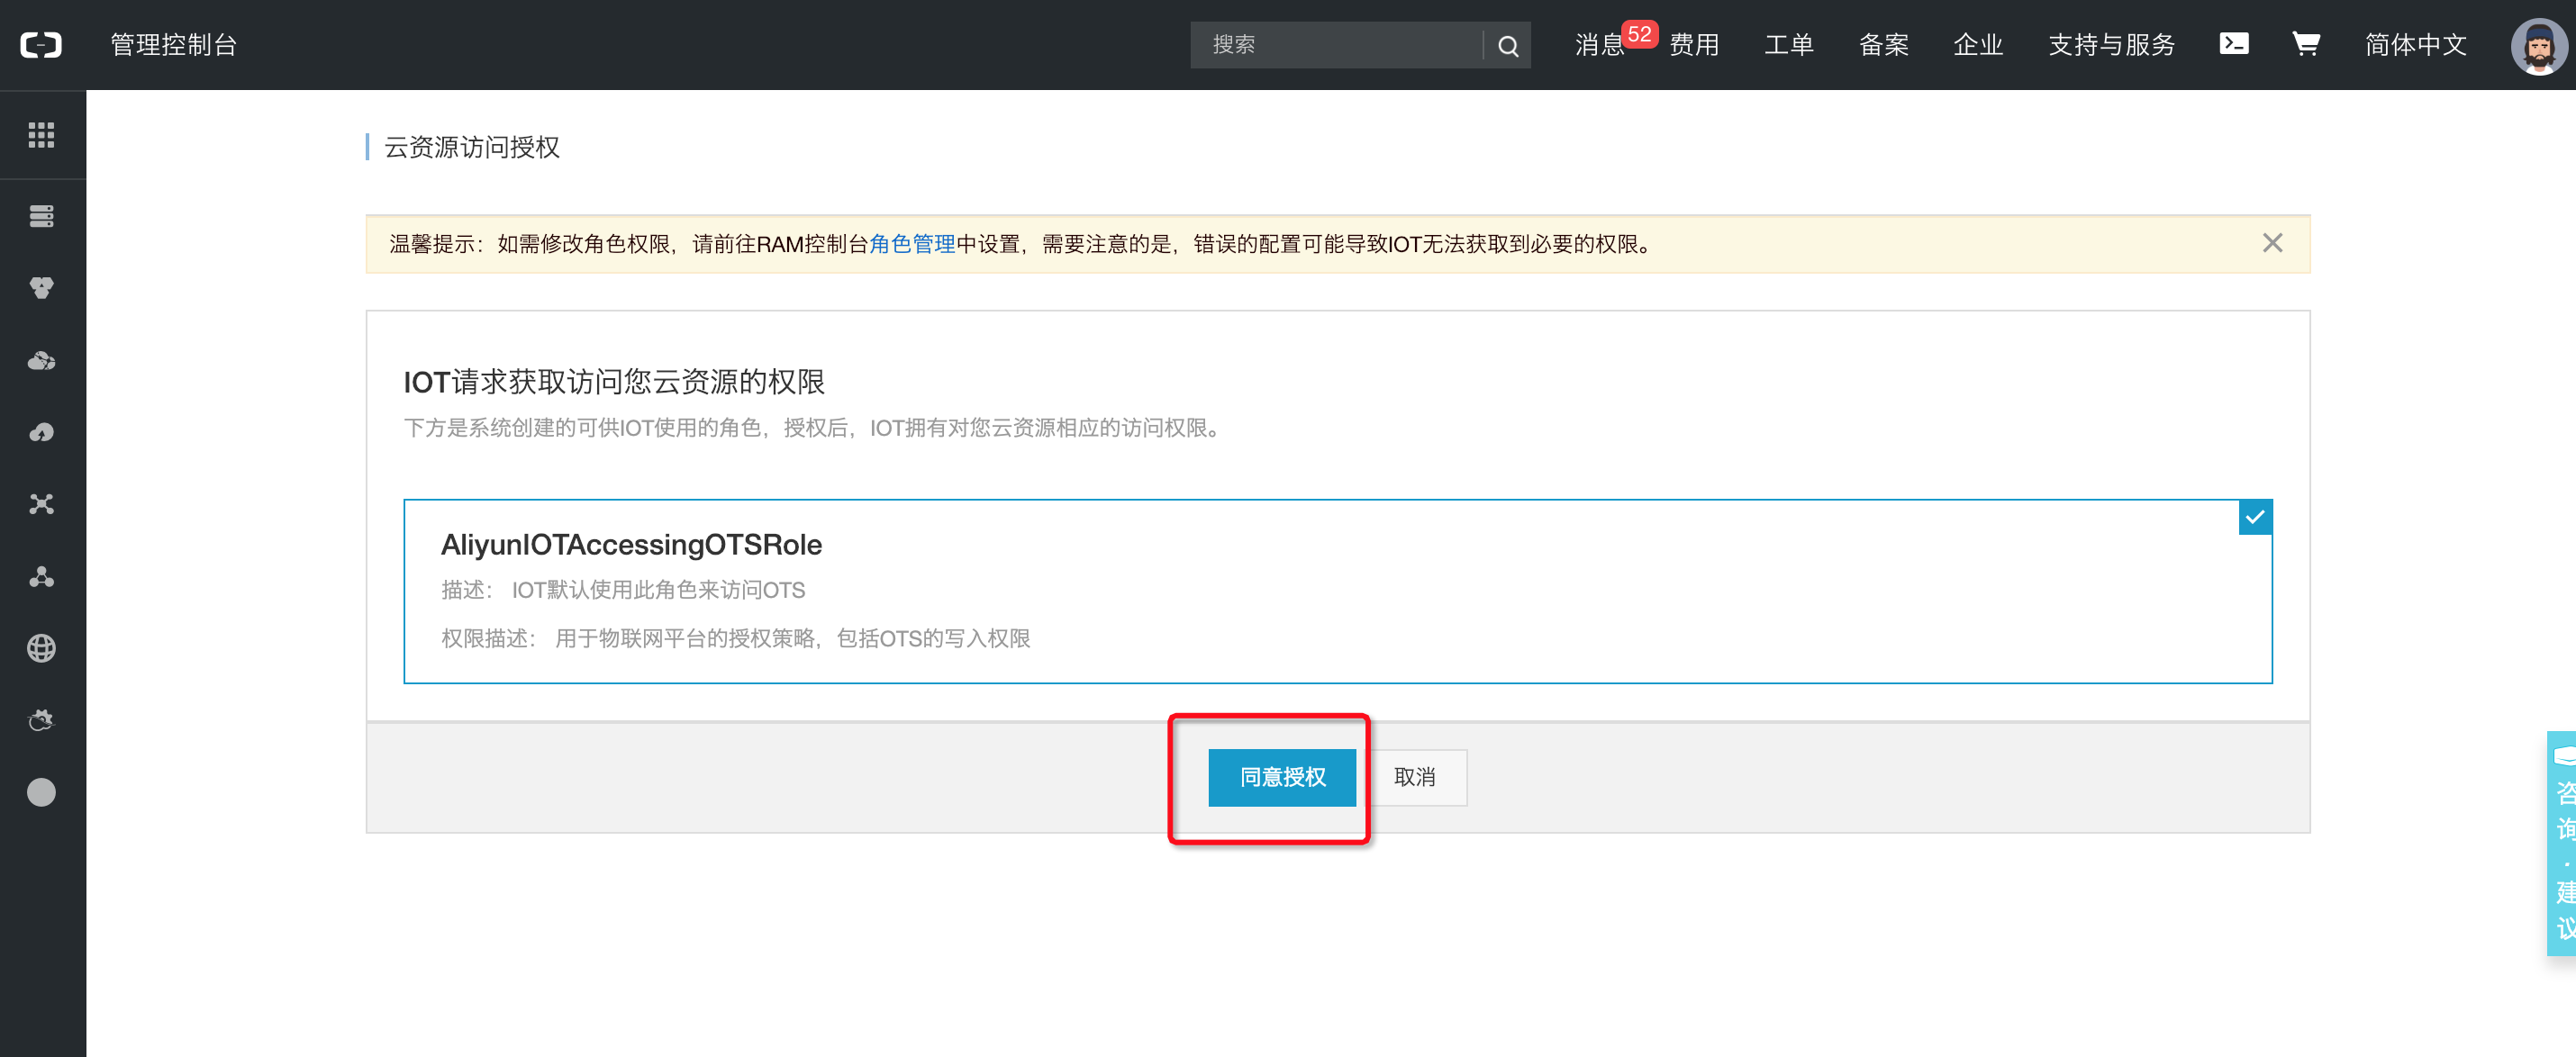Open the products grid menu icon
This screenshot has height=1057, width=2576.
pos(41,135)
